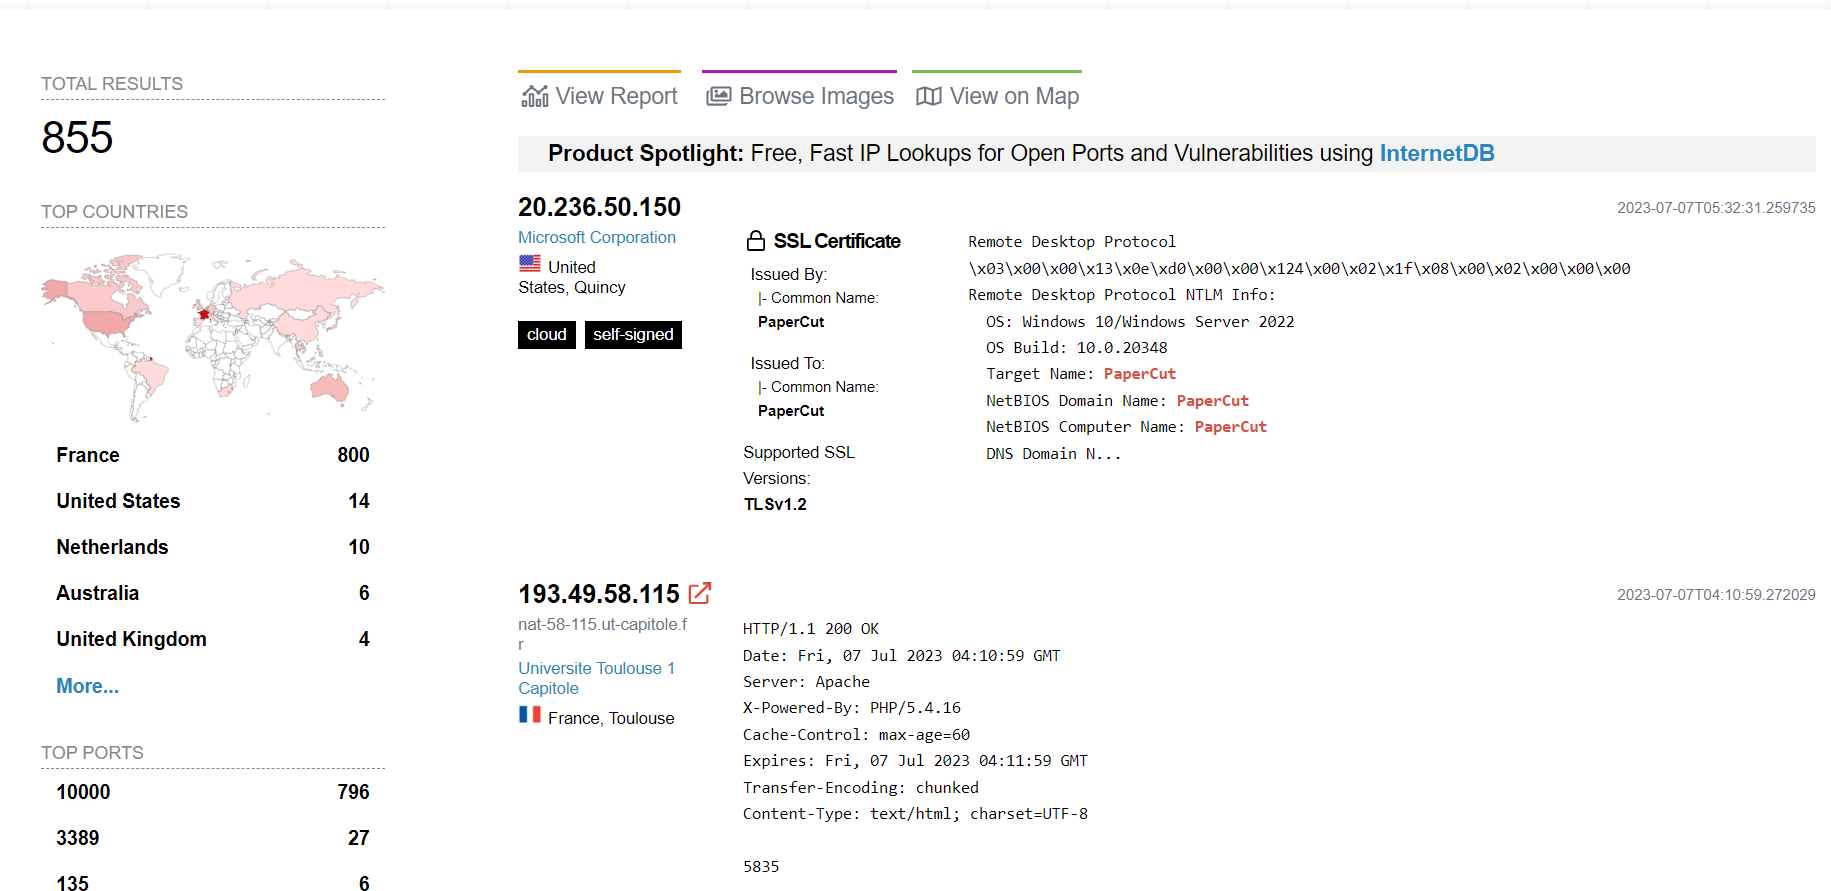Select port 3389 in Top Ports

pyautogui.click(x=78, y=837)
